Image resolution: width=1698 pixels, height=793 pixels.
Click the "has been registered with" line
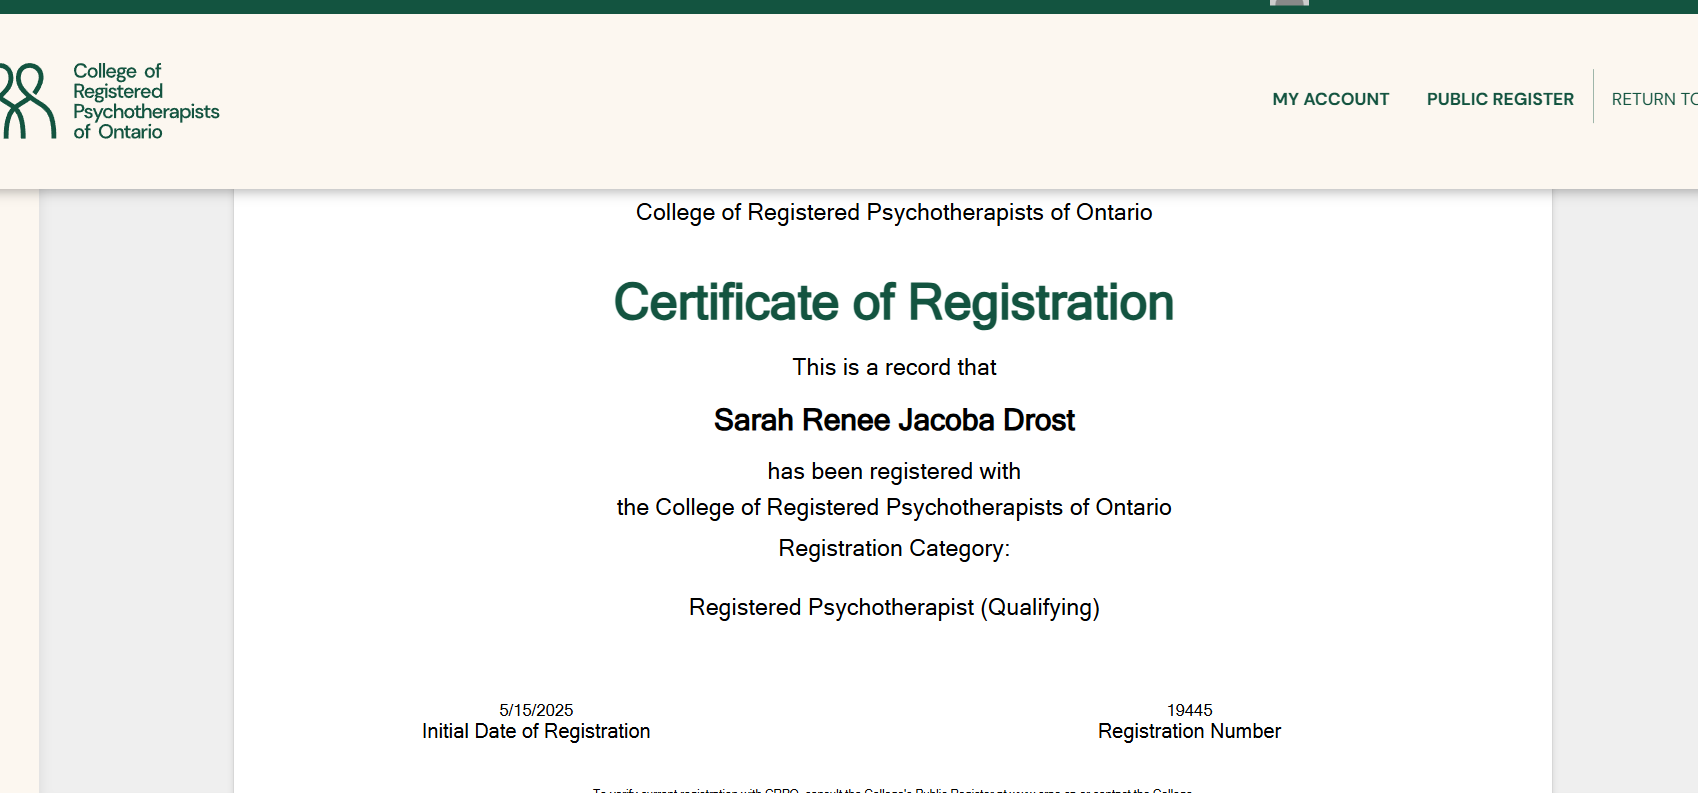click(x=894, y=471)
